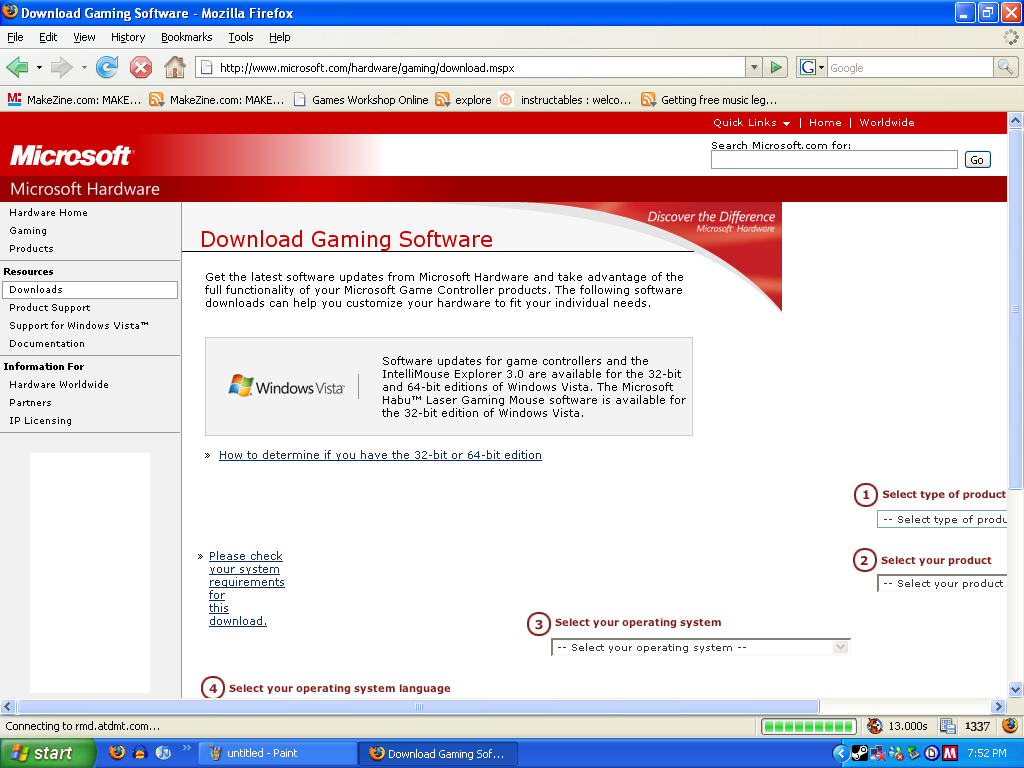1024x768 pixels.
Task: Click the Back navigation arrow
Action: click(x=17, y=68)
